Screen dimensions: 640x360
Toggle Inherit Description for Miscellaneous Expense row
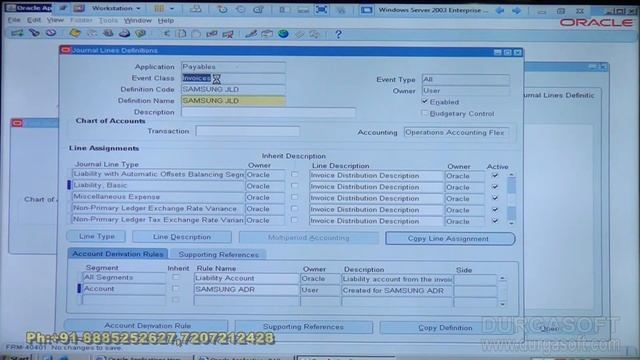pos(294,197)
